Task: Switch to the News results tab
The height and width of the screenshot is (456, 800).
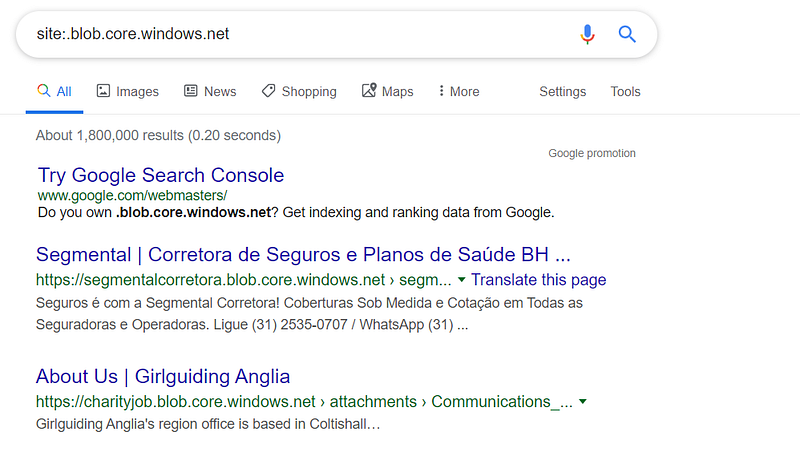Action: 220,91
